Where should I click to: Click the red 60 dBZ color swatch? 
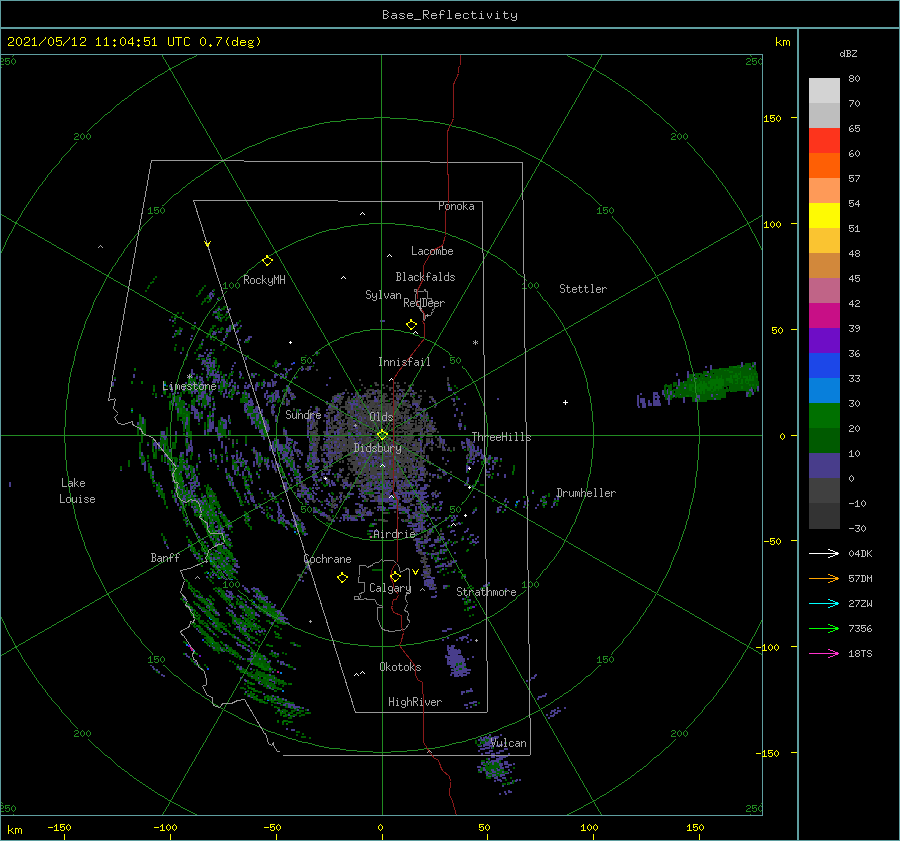[x=824, y=141]
